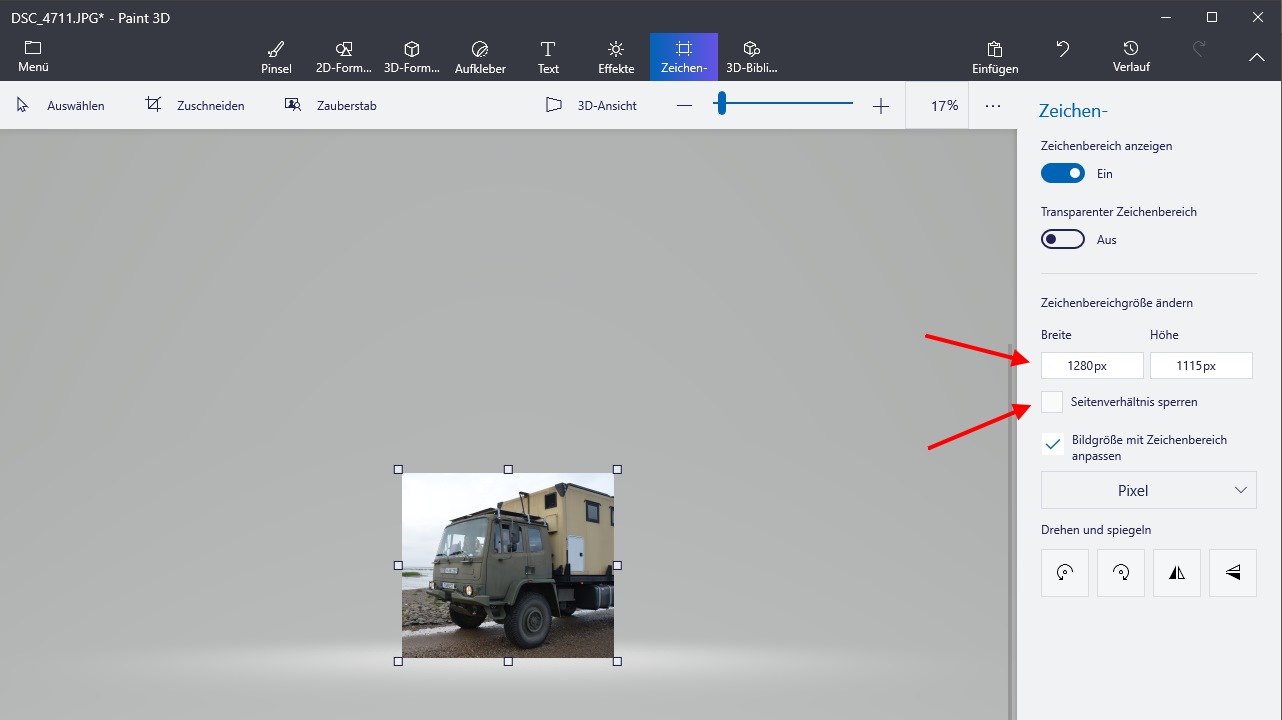Turn off Zeichenbereich anzeigen toggle
Screen dimensions: 1282x720
coord(1062,173)
